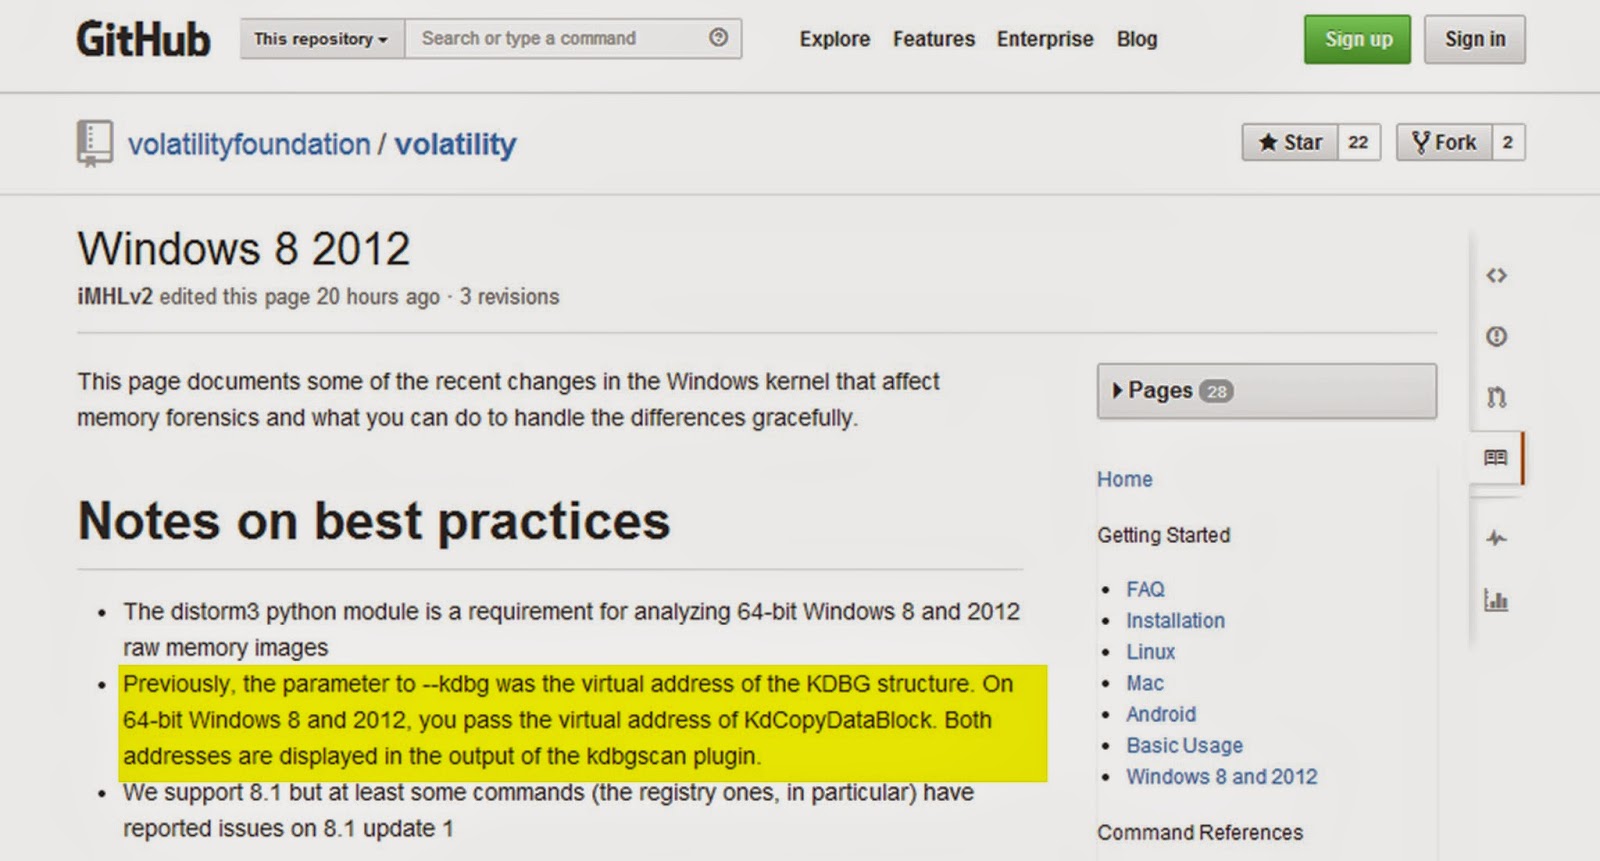Open the Installation wiki link

tap(1175, 620)
